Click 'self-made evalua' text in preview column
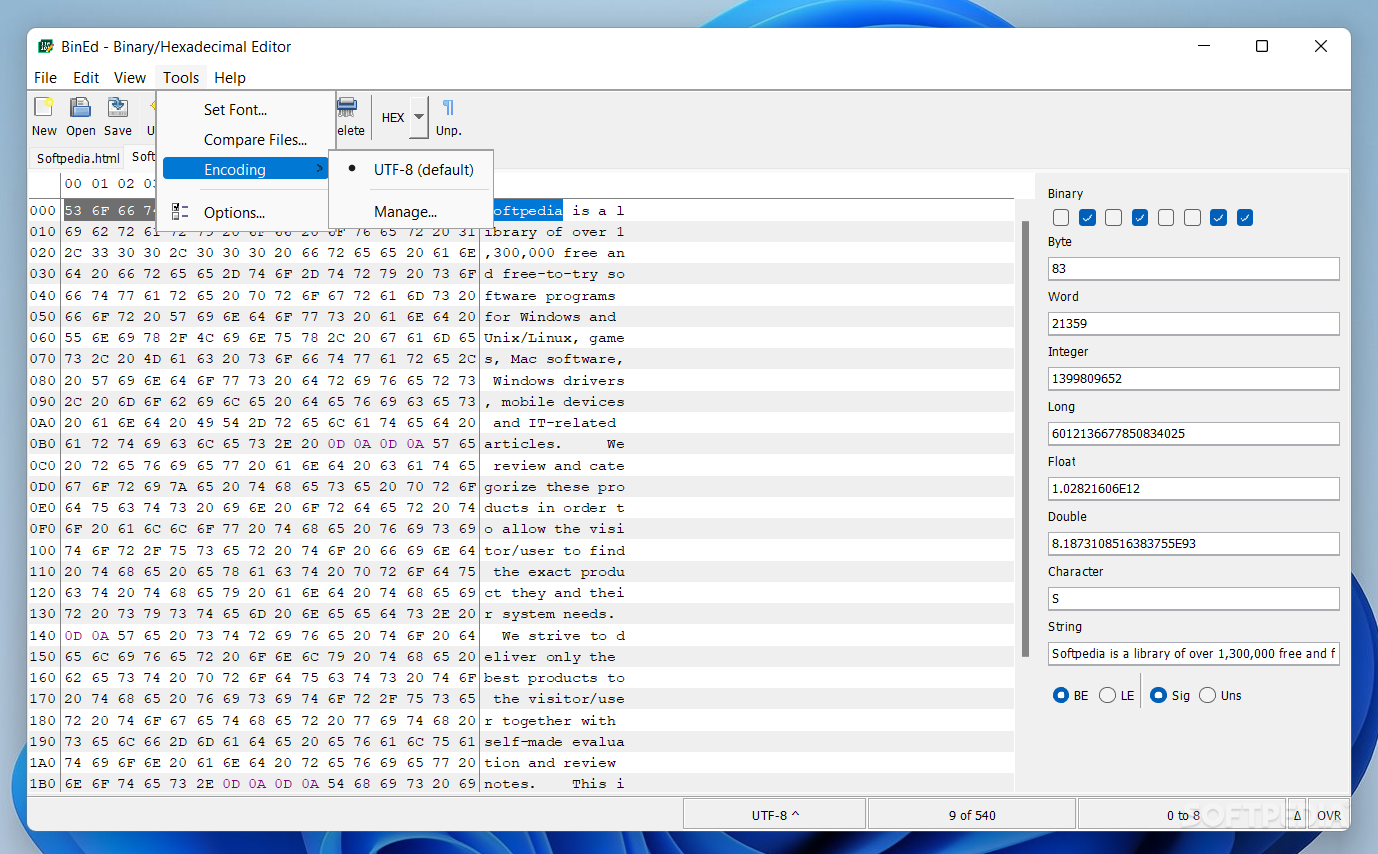Viewport: 1378px width, 854px height. click(x=555, y=741)
